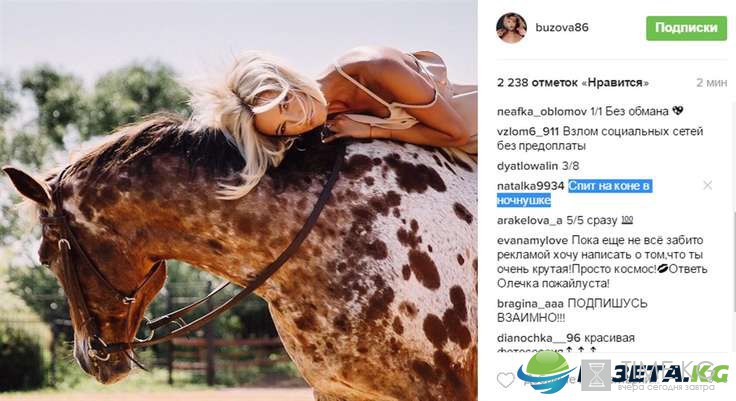Viewport: 736px width, 401px height.
Task: Click the 2 238 отметок «Нравится» count
Action: click(x=573, y=83)
